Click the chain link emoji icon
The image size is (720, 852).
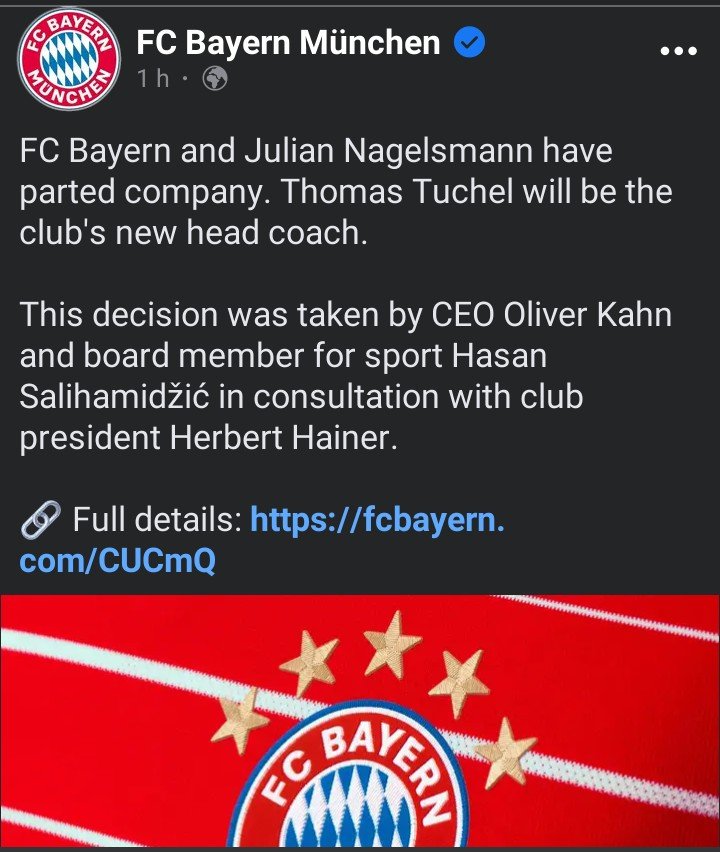pos(40,520)
